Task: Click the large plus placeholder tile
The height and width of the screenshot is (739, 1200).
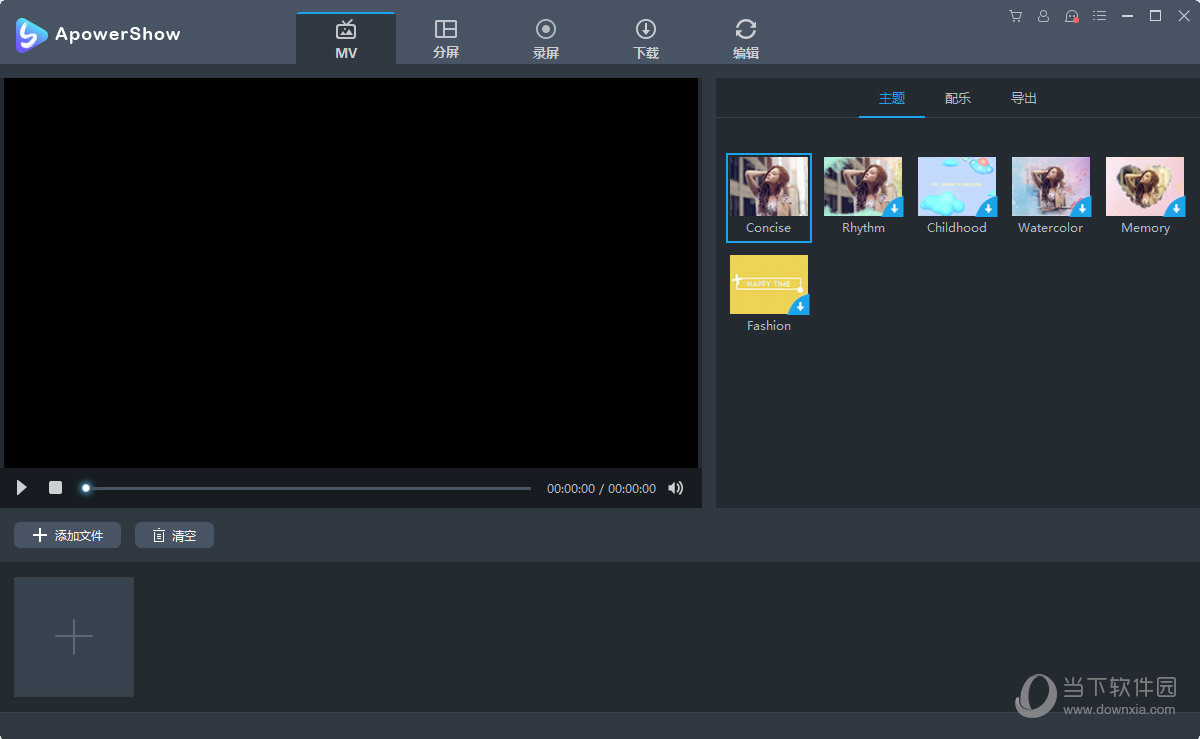Action: click(74, 637)
